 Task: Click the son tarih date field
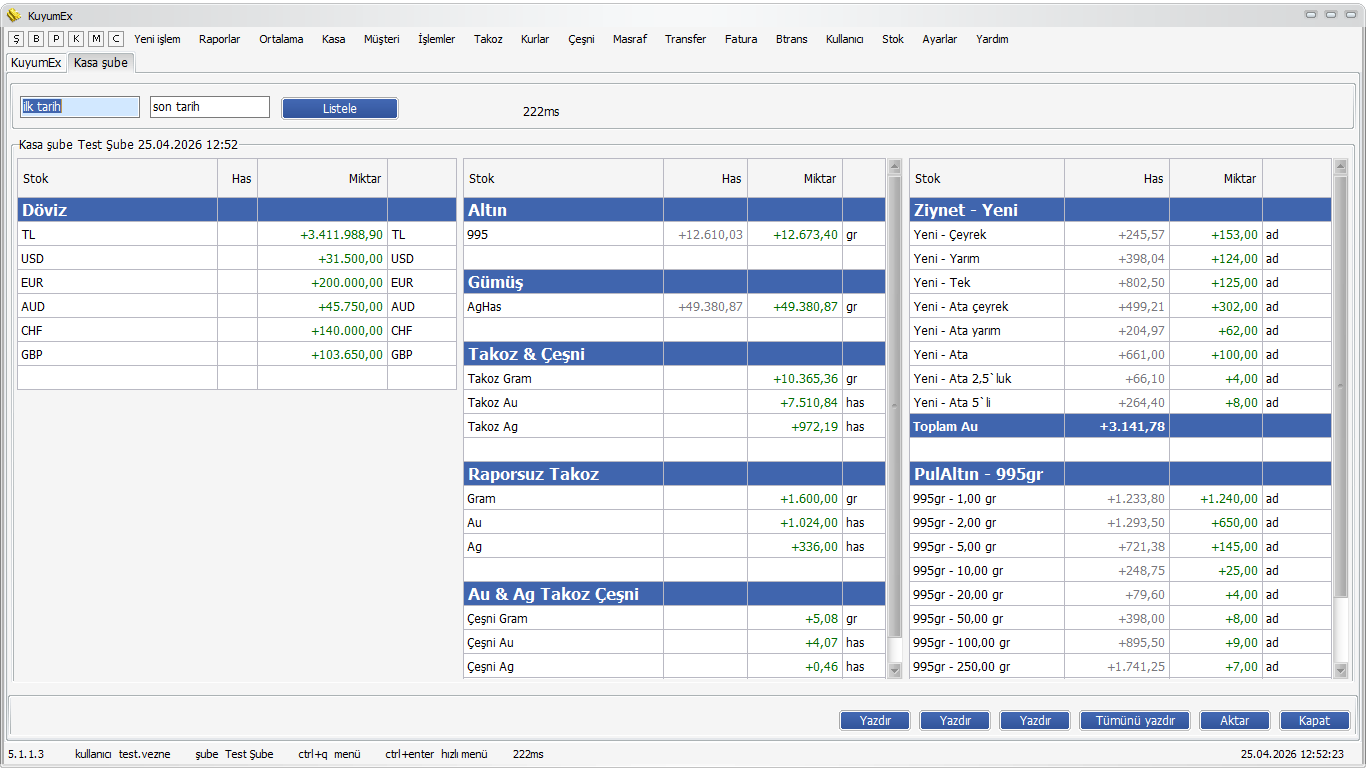pos(209,107)
